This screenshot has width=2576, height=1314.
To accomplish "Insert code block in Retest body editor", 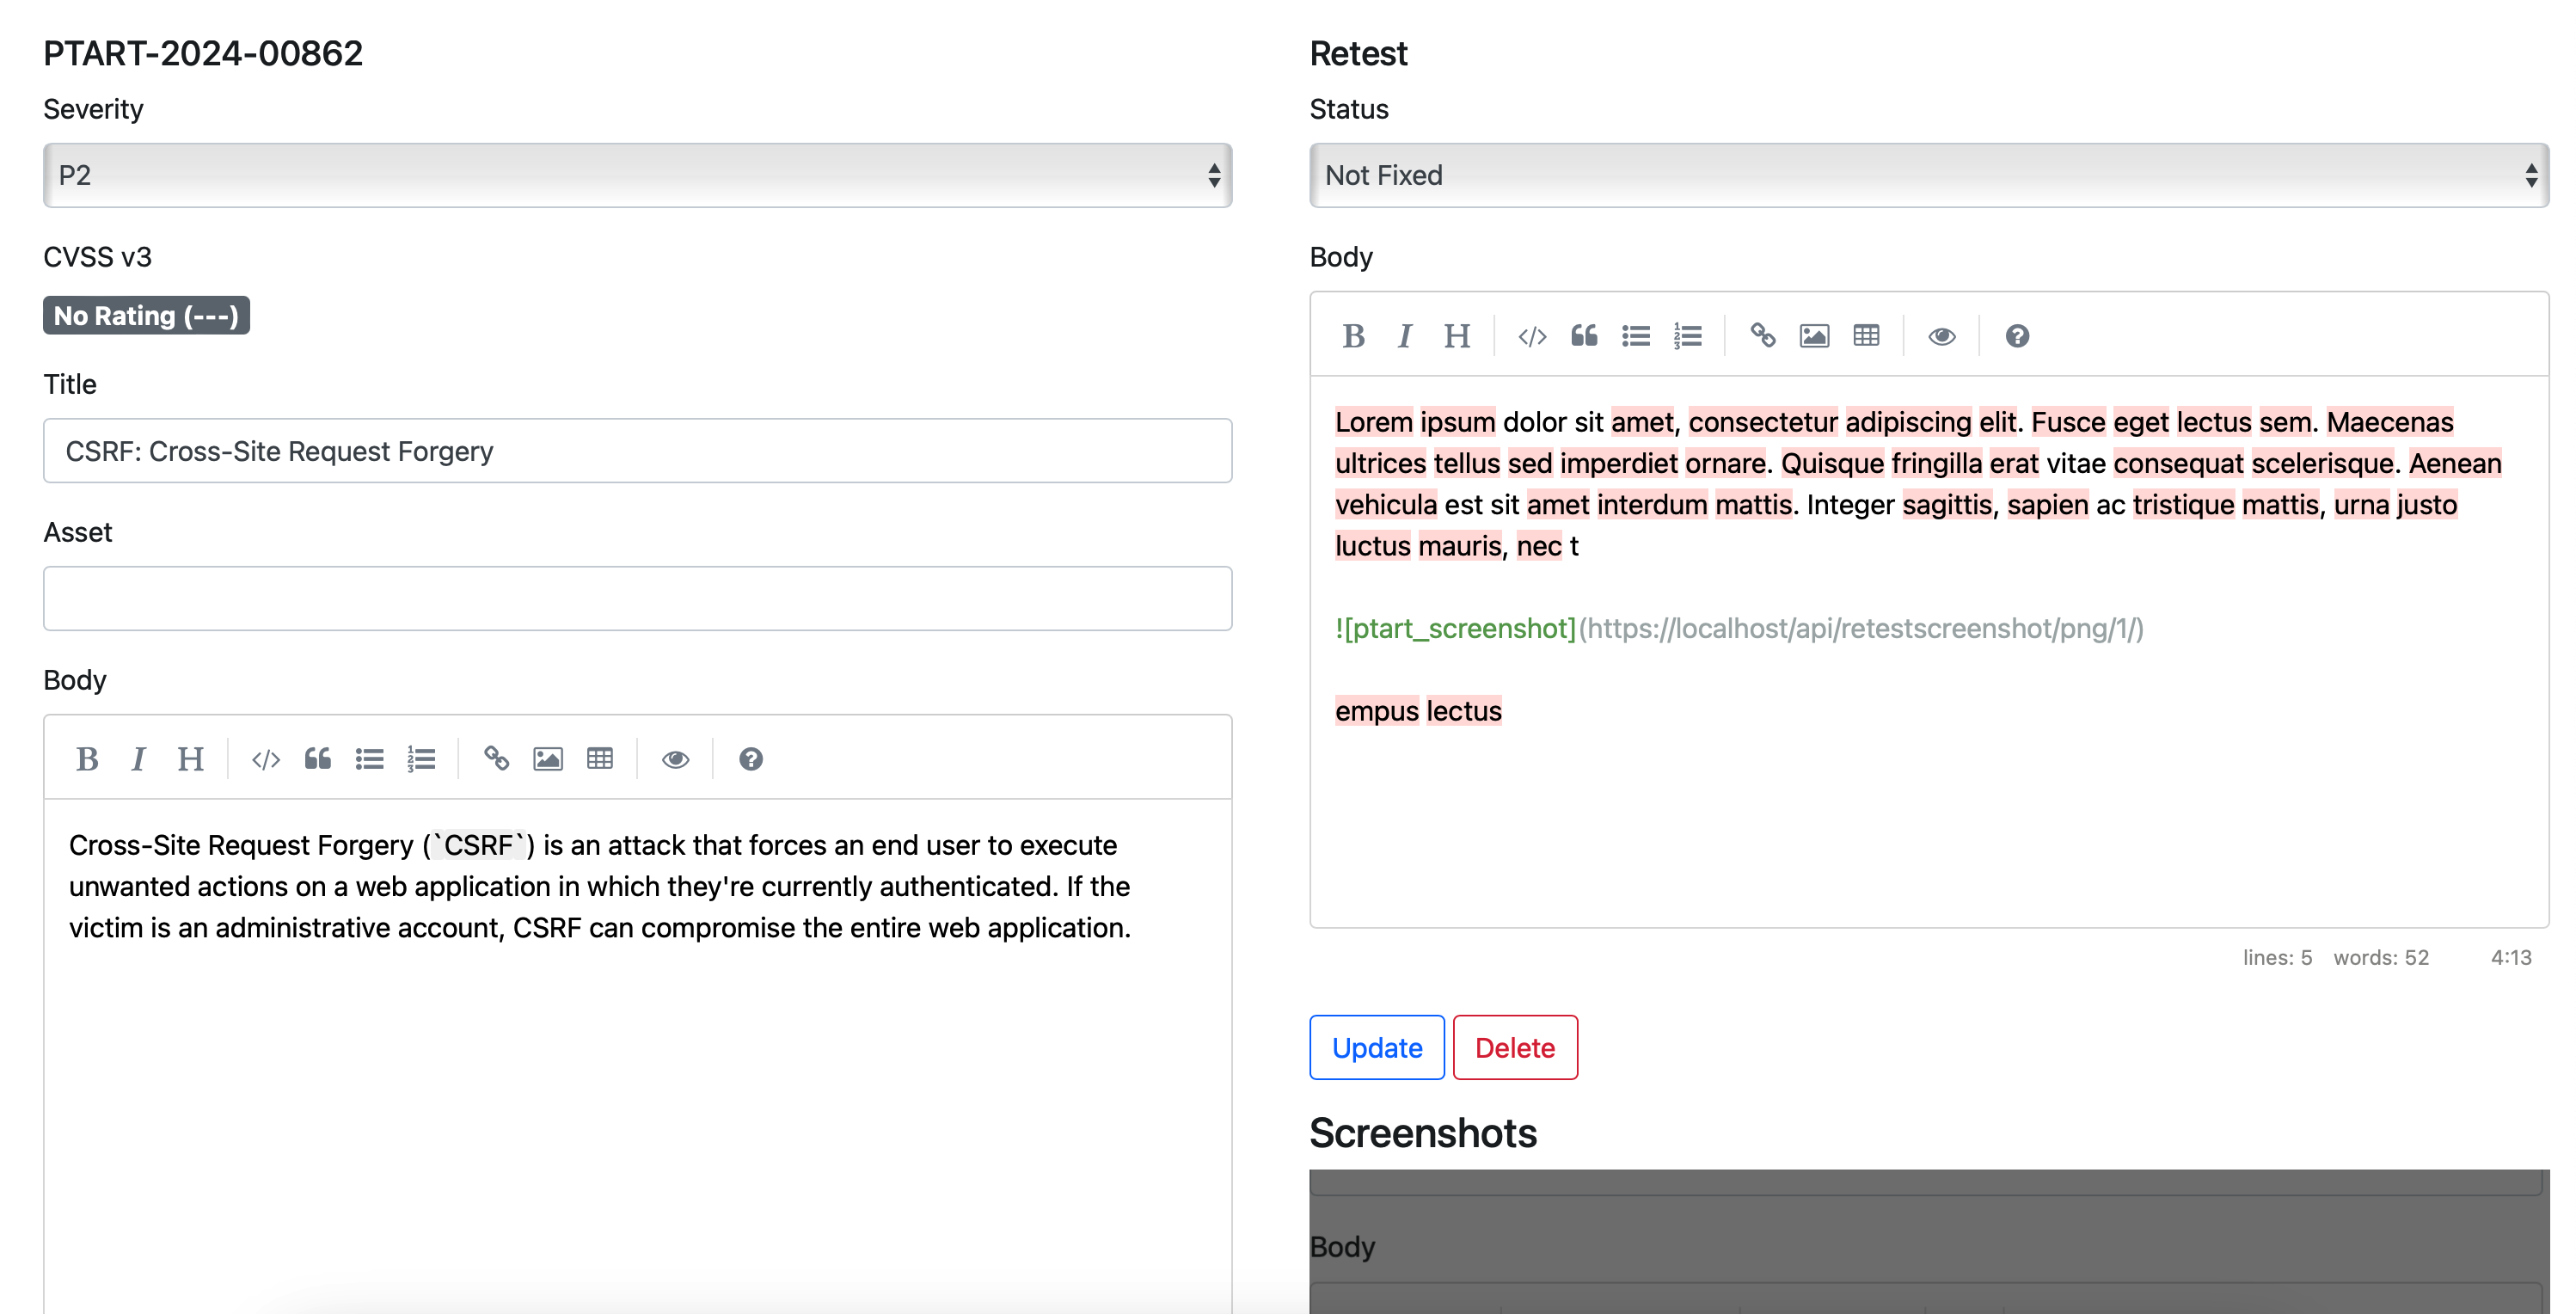I will click(1531, 336).
